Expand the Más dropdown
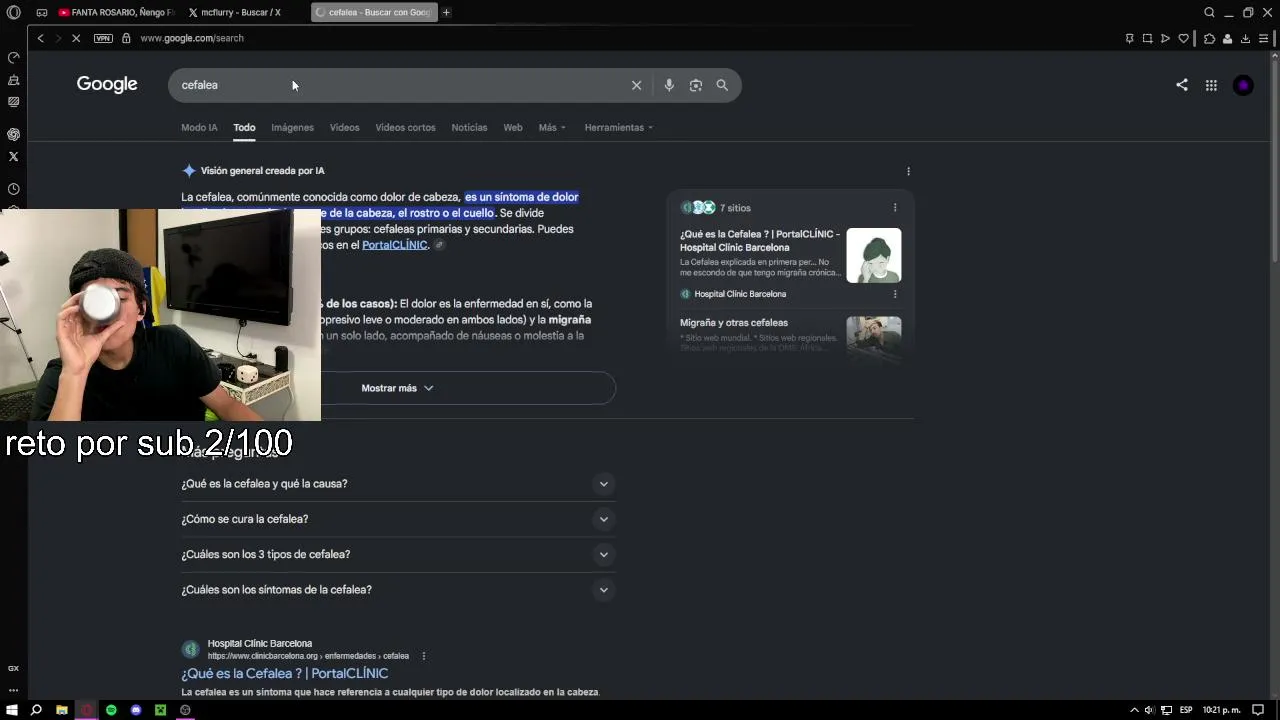Viewport: 1280px width, 720px height. [552, 127]
